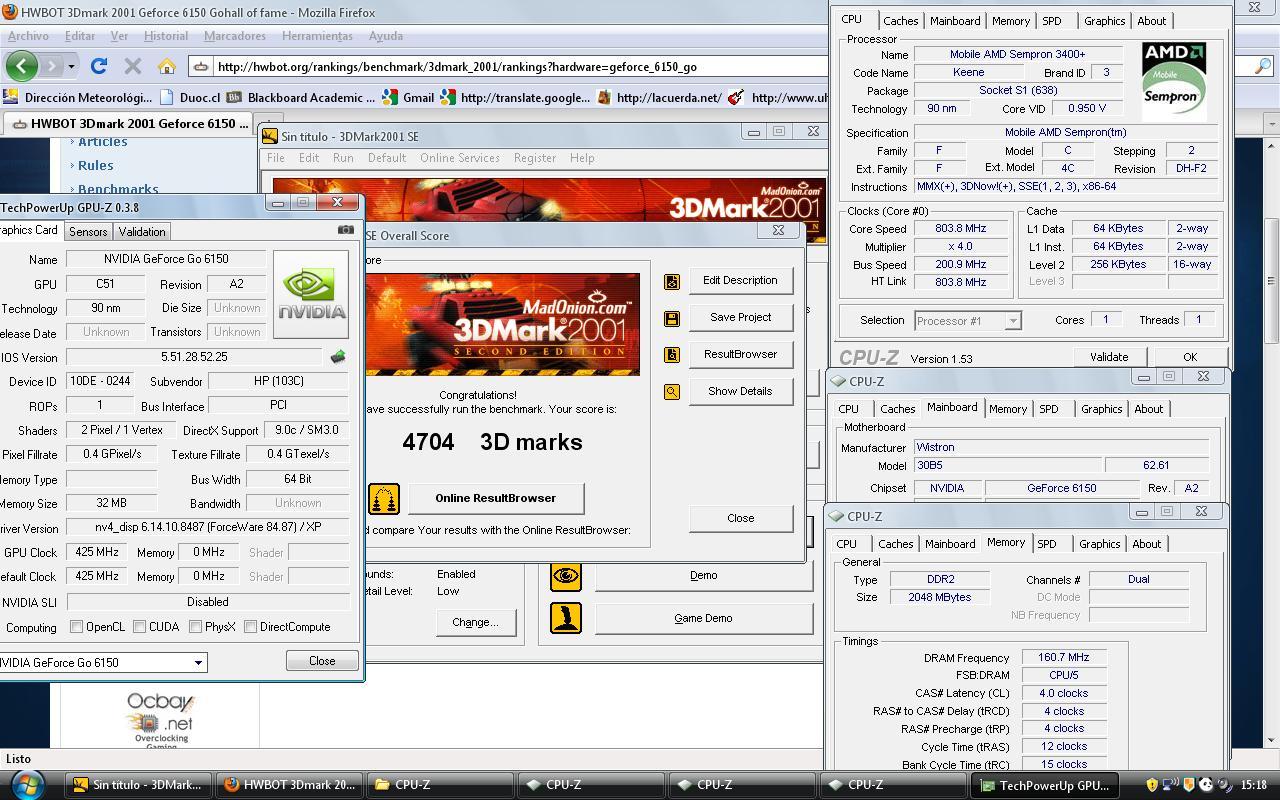Click the joystick icon beside Game Demo
Screen dimensions: 1280x800
[566, 618]
